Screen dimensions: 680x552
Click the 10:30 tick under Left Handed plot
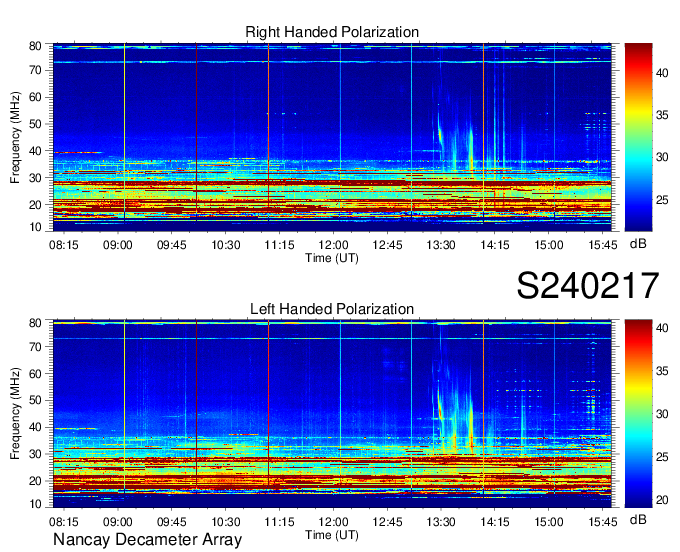tap(226, 522)
